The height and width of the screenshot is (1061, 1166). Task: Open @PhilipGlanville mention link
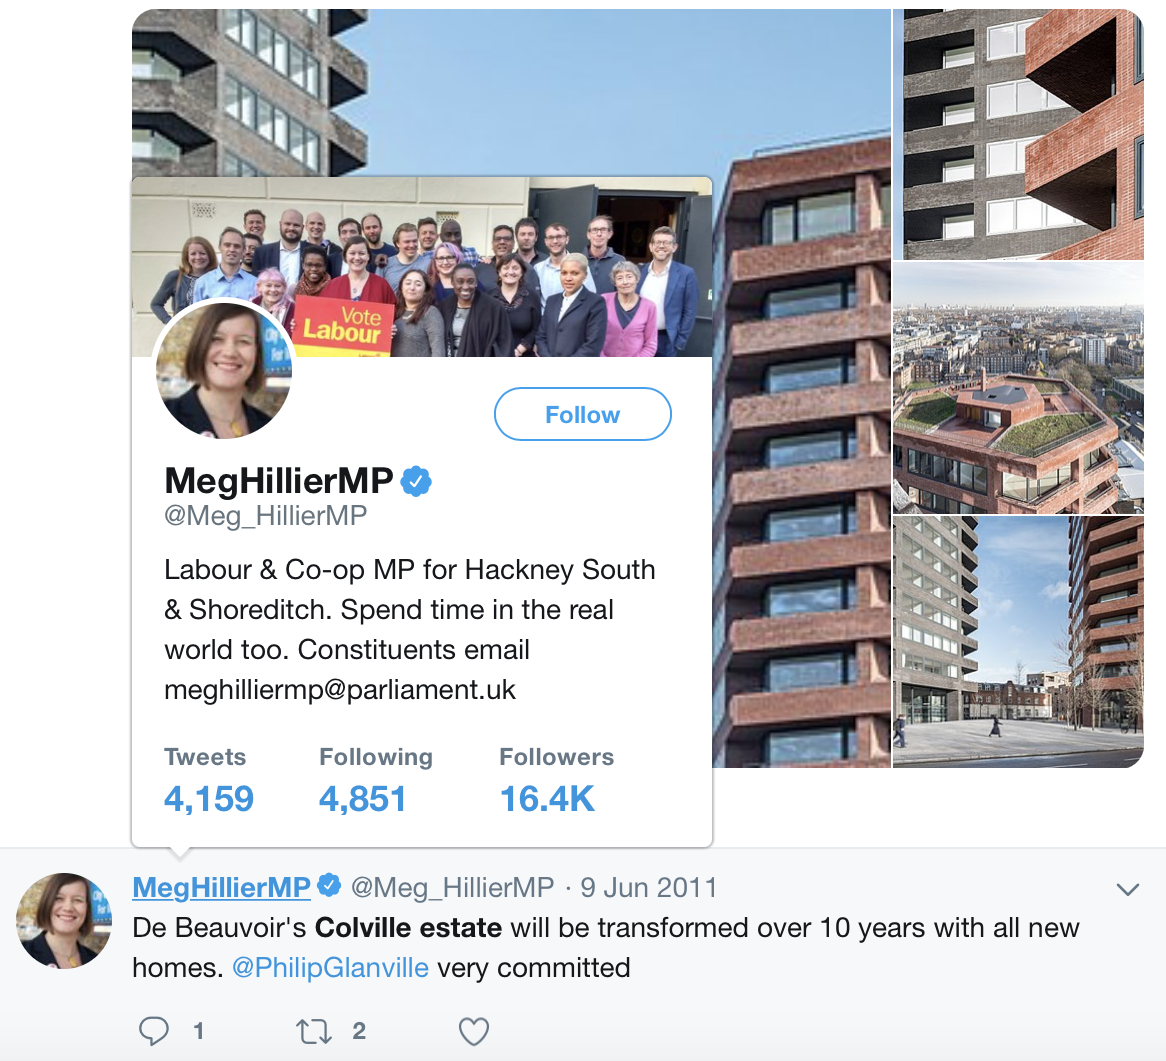330,967
